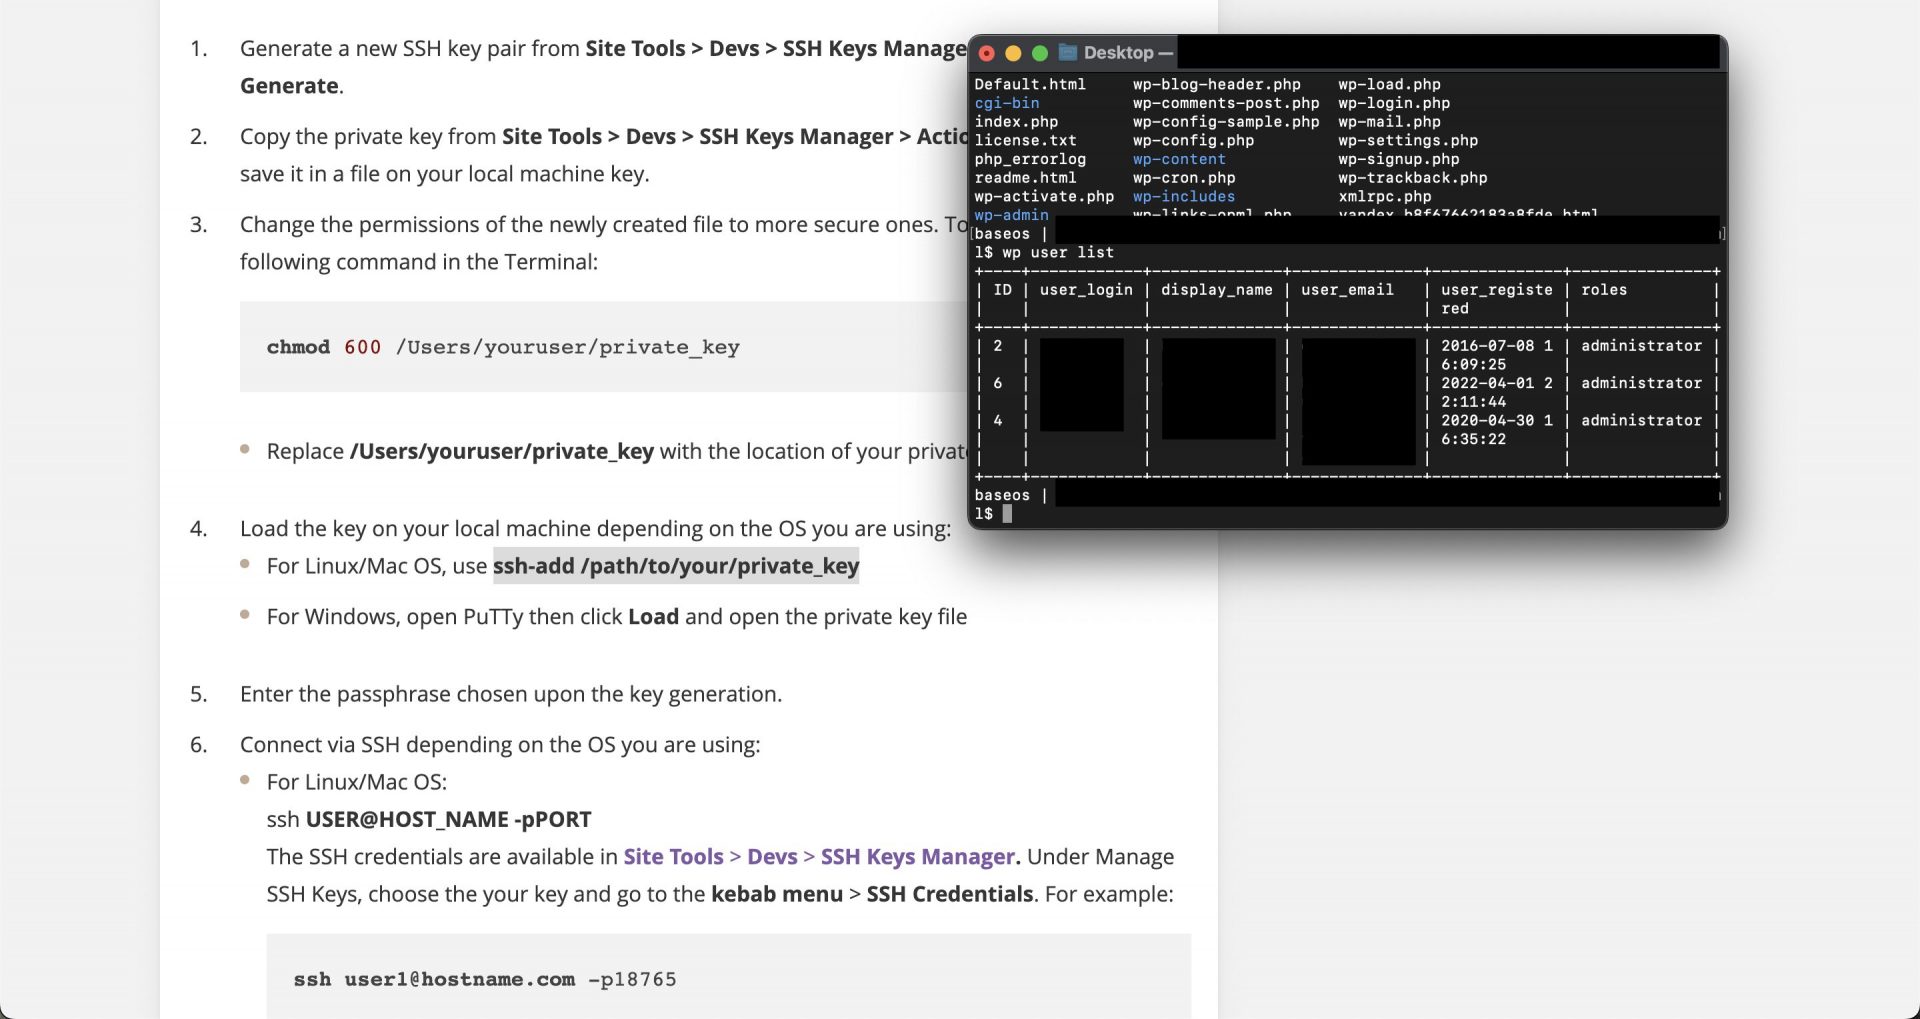Click the 'wp user list' command text

click(1058, 252)
